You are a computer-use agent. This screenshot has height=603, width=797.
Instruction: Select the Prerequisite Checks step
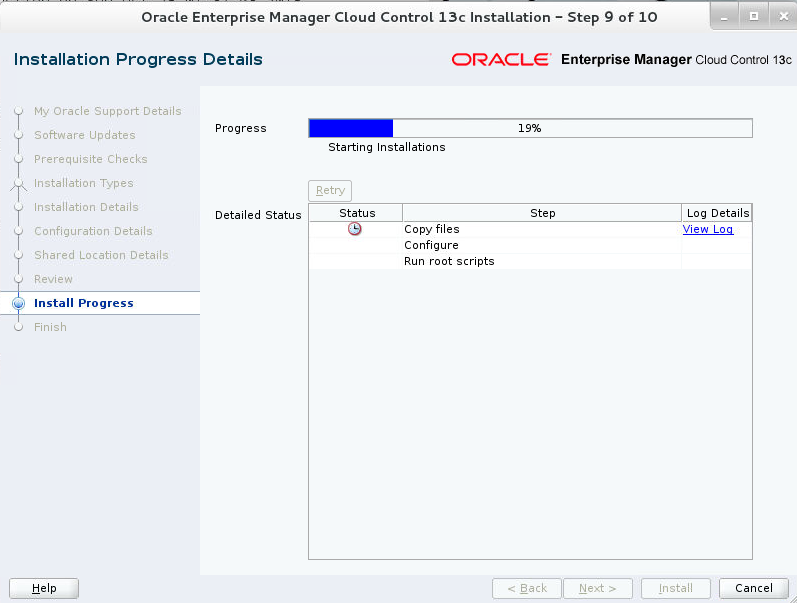(x=90, y=159)
